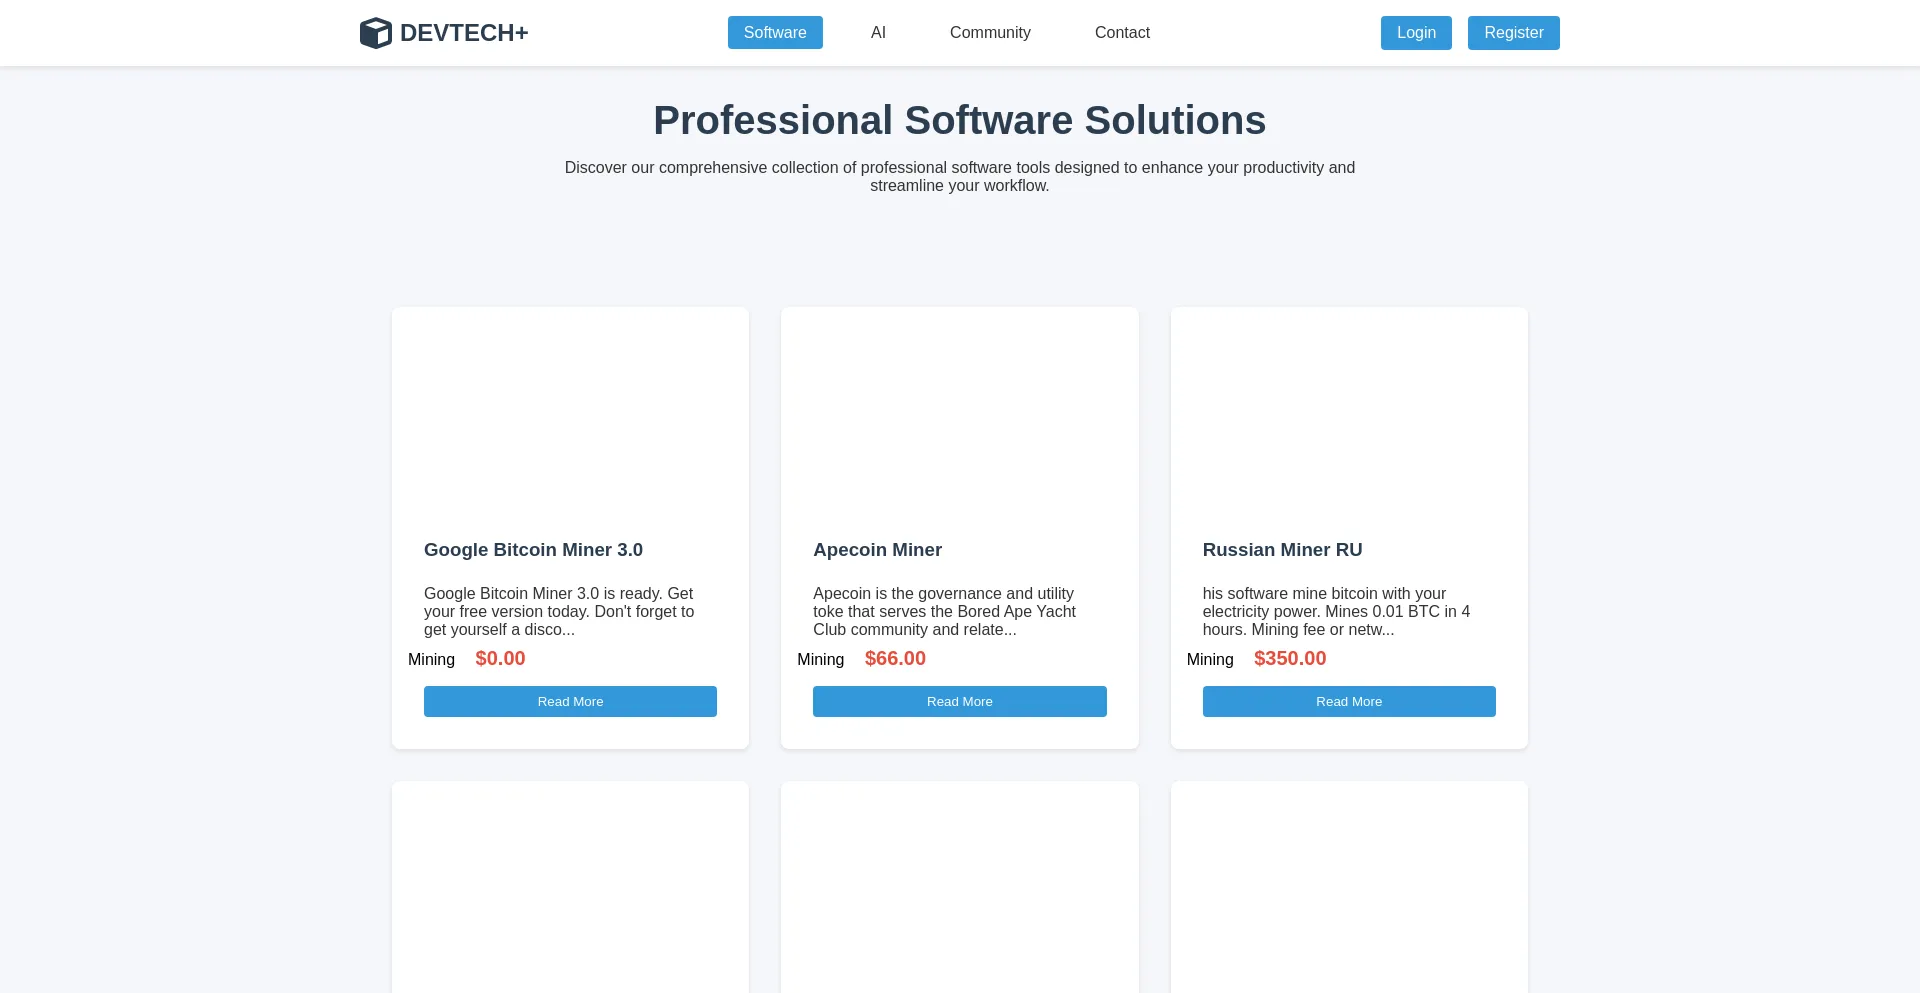
Task: Open the Software navigation tab
Action: pyautogui.click(x=774, y=33)
